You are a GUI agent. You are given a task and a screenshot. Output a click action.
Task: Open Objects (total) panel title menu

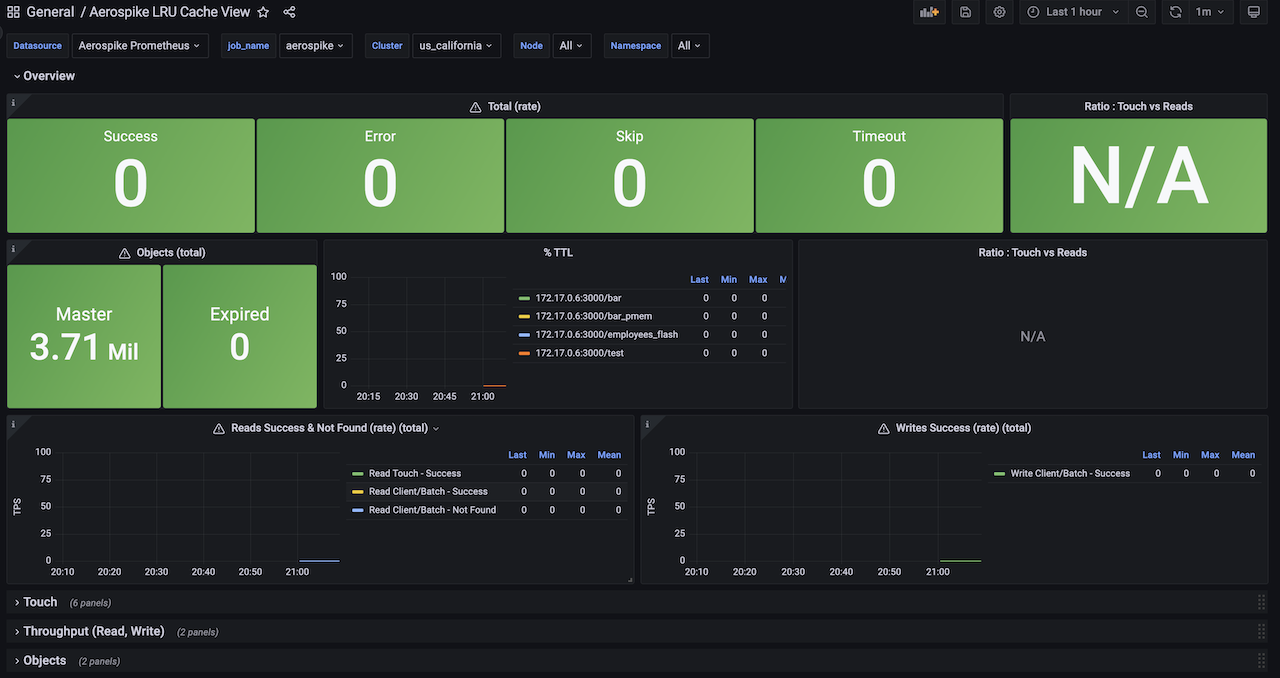click(x=170, y=253)
